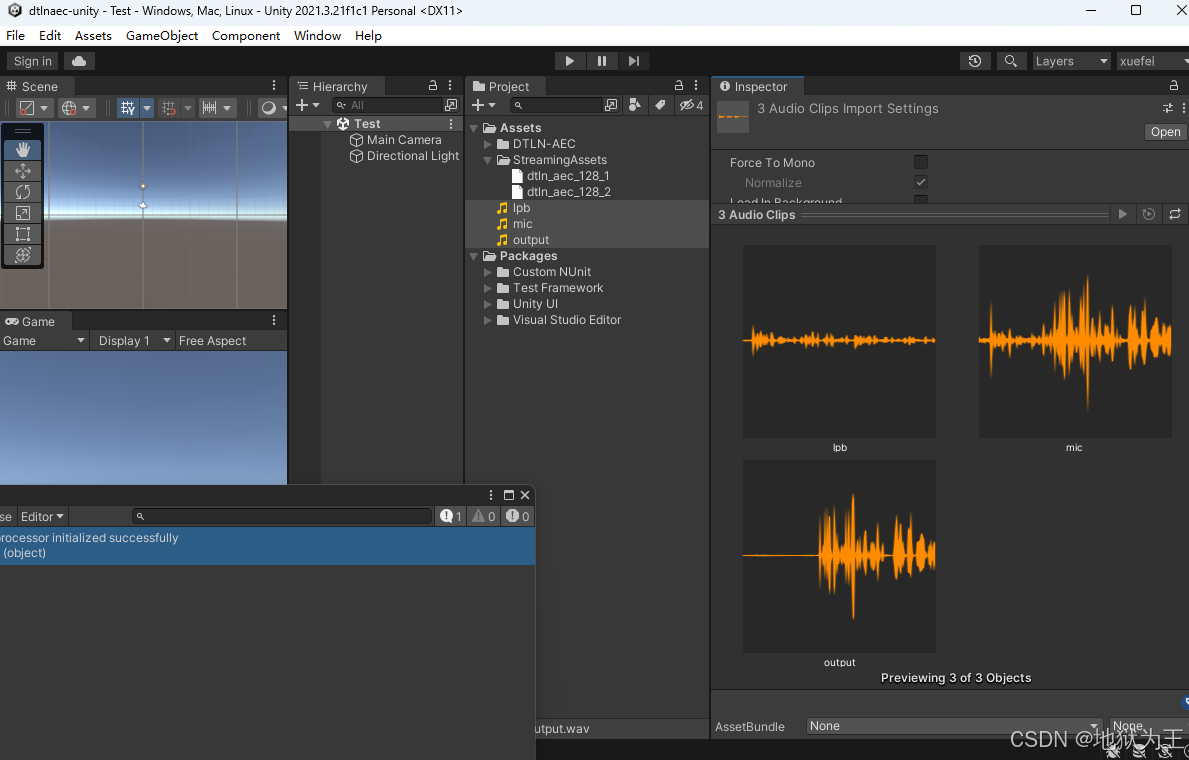Start Play mode in the editor
Screen dimensions: 1189x760
(x=569, y=61)
